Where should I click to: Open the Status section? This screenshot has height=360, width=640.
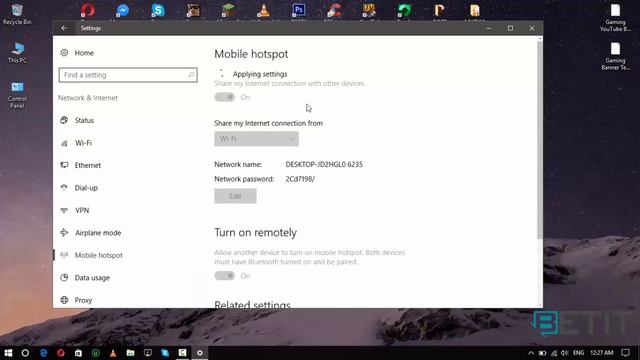[84, 120]
